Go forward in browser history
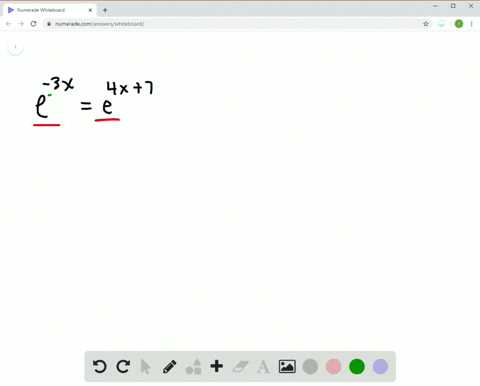Screen dimensions: 480x386 click(x=21, y=24)
